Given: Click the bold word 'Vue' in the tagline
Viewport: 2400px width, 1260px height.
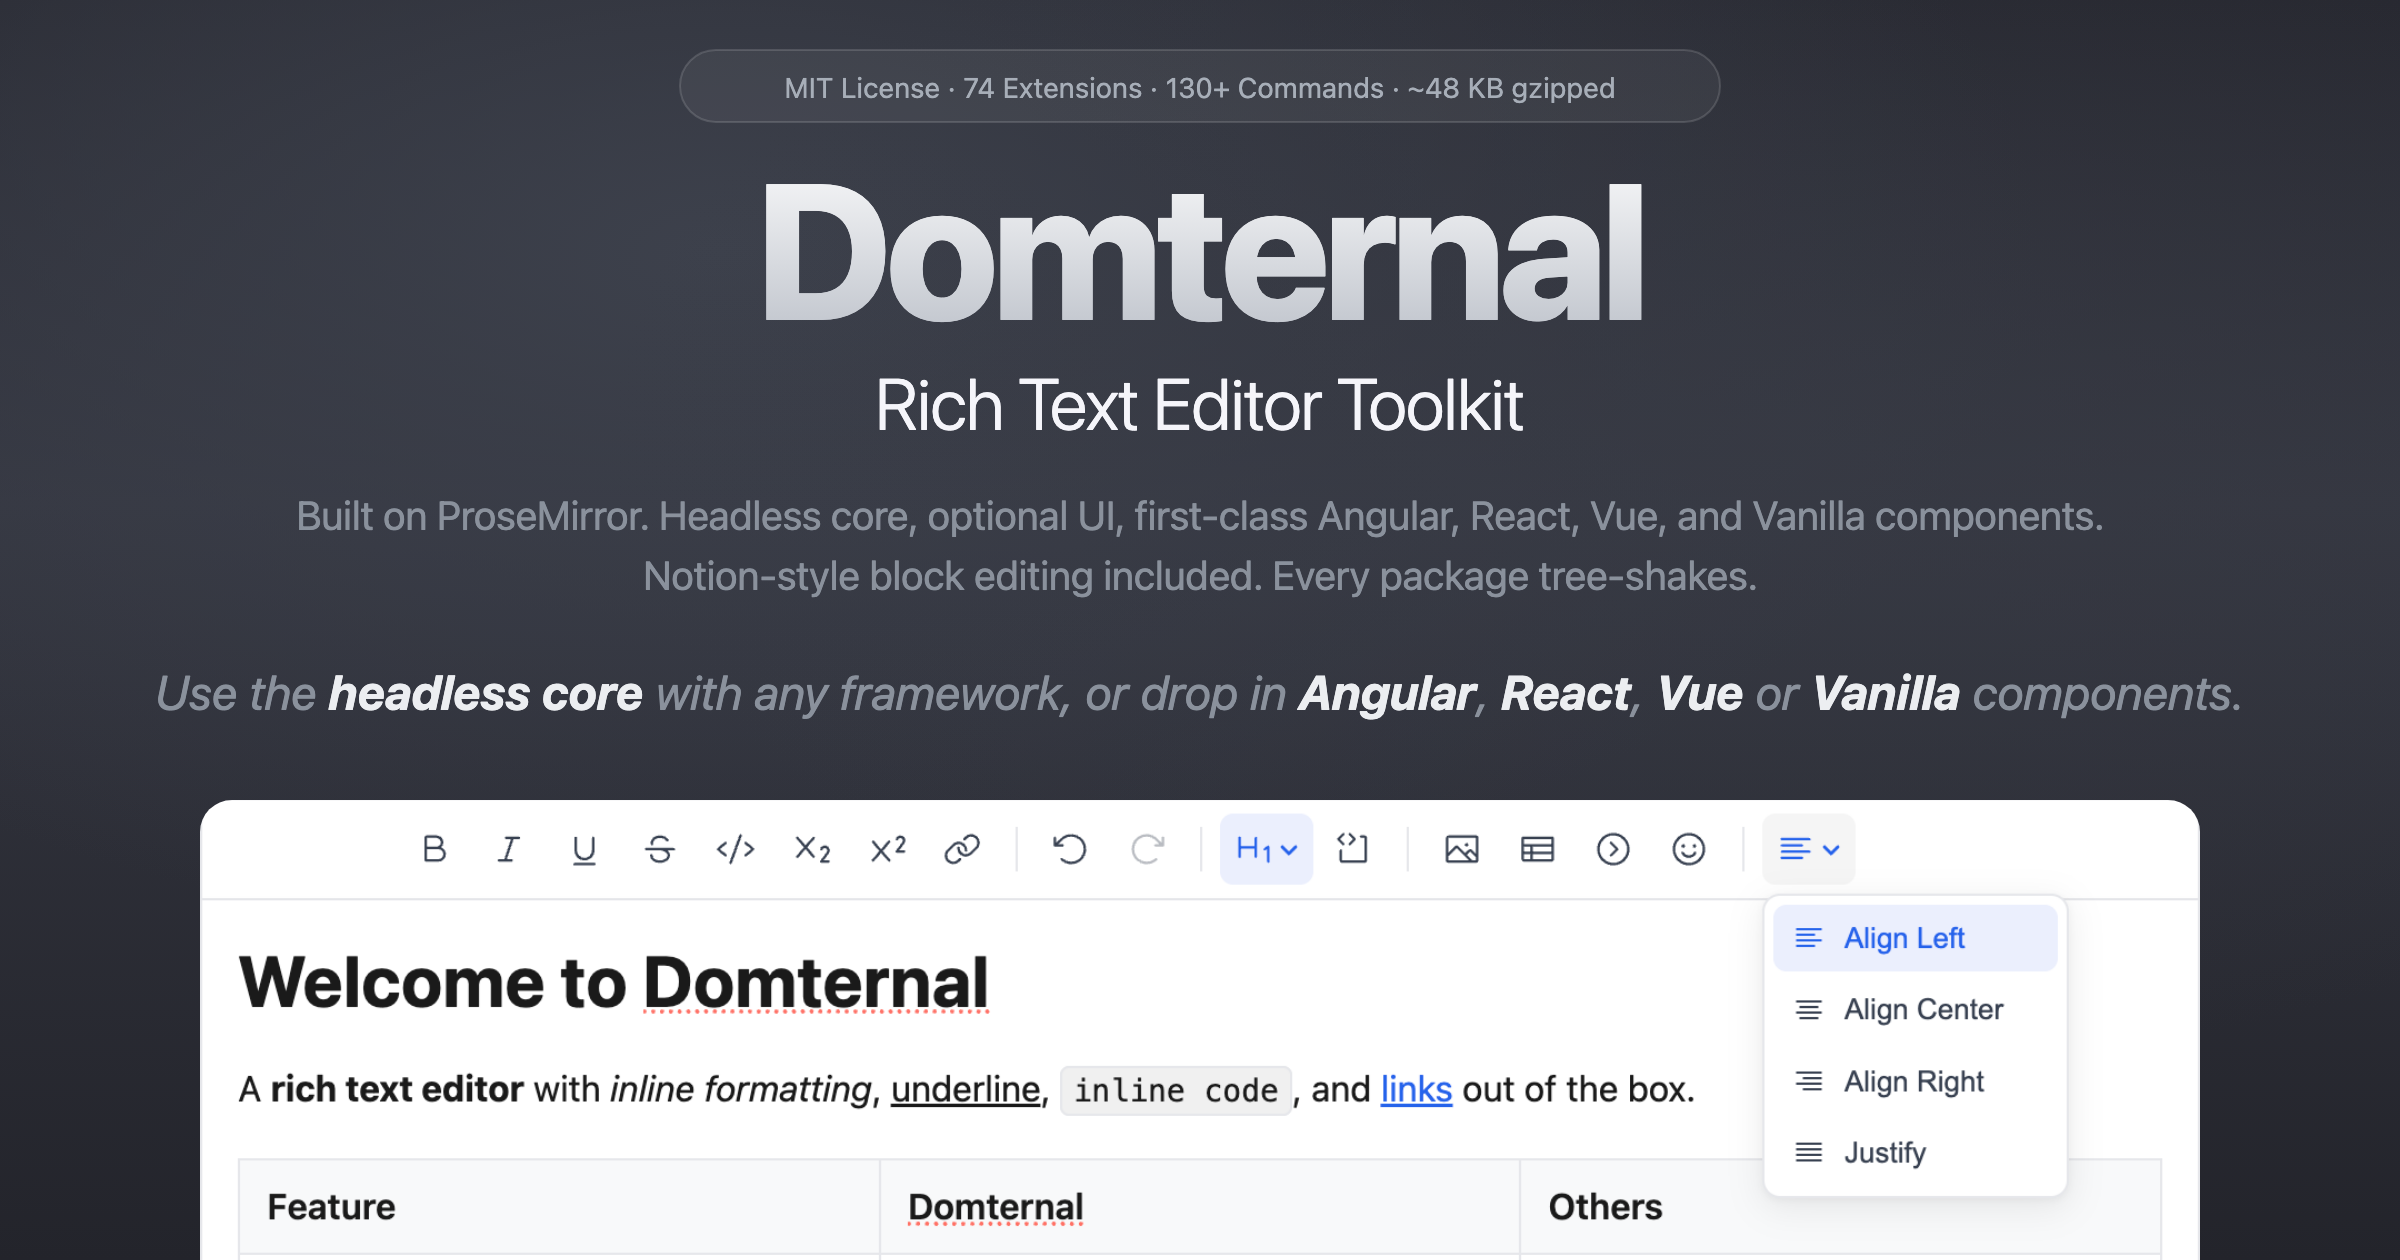Looking at the screenshot, I should 1700,694.
